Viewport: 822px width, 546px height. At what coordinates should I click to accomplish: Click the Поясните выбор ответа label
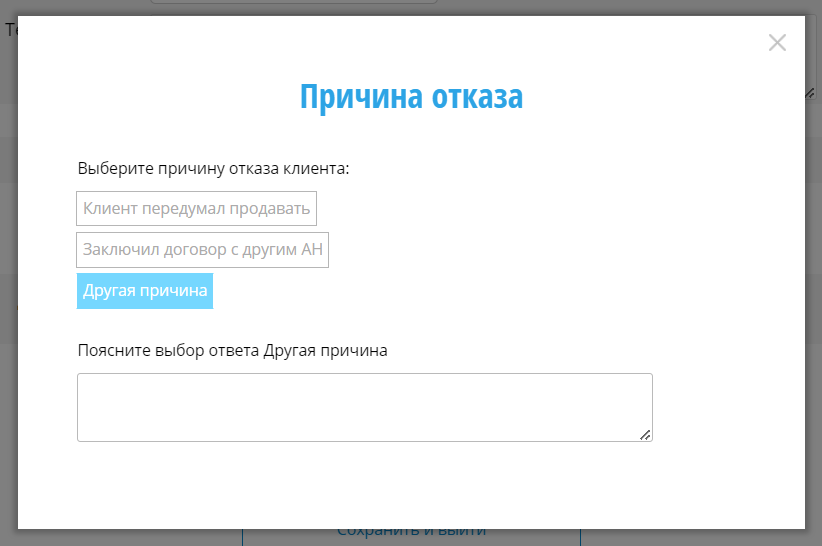232,350
